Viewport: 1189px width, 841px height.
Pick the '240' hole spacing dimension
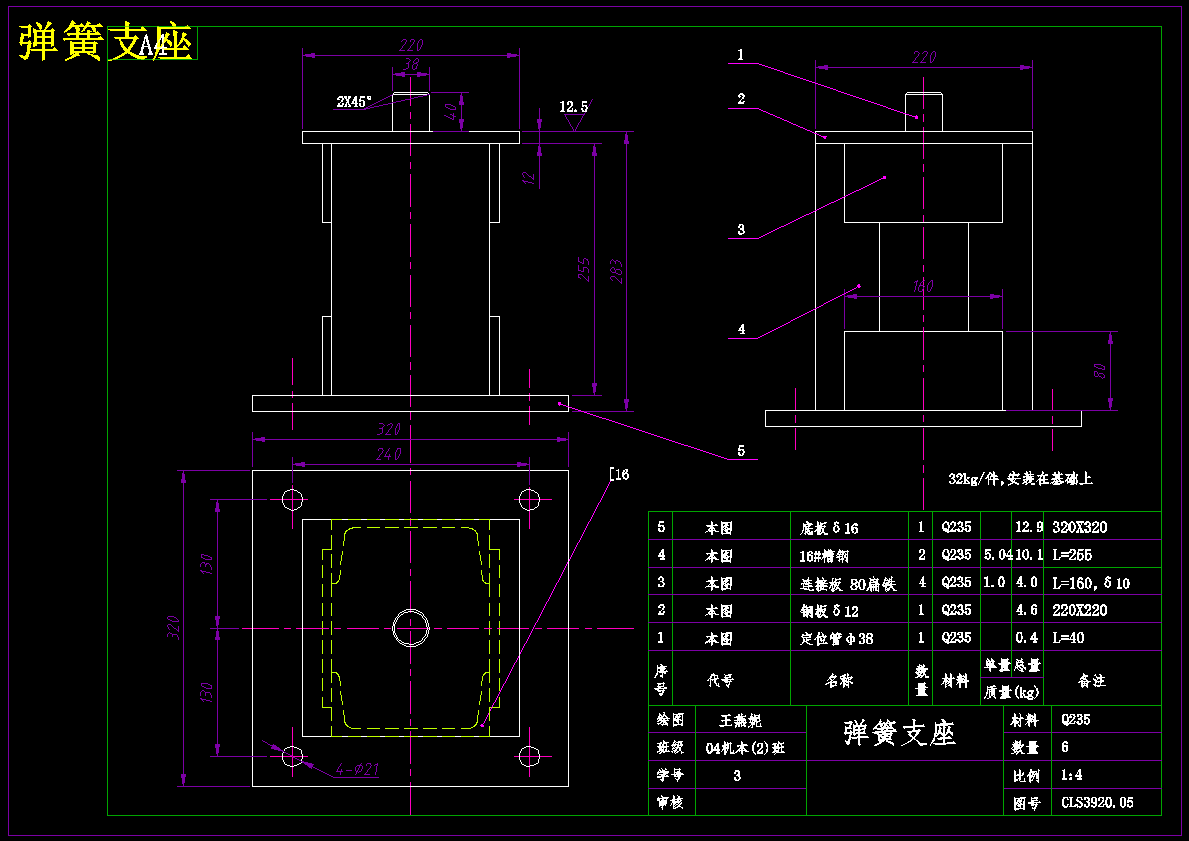tap(388, 454)
